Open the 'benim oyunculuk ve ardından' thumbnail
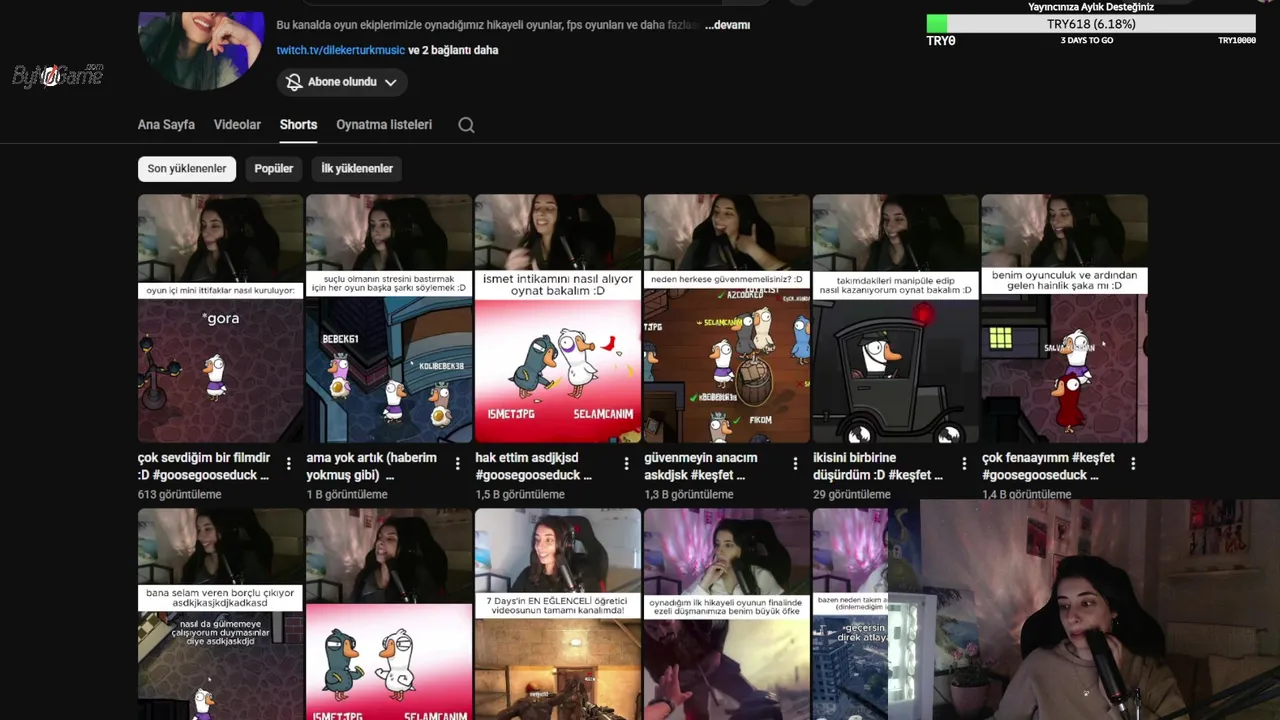 [x=1065, y=318]
